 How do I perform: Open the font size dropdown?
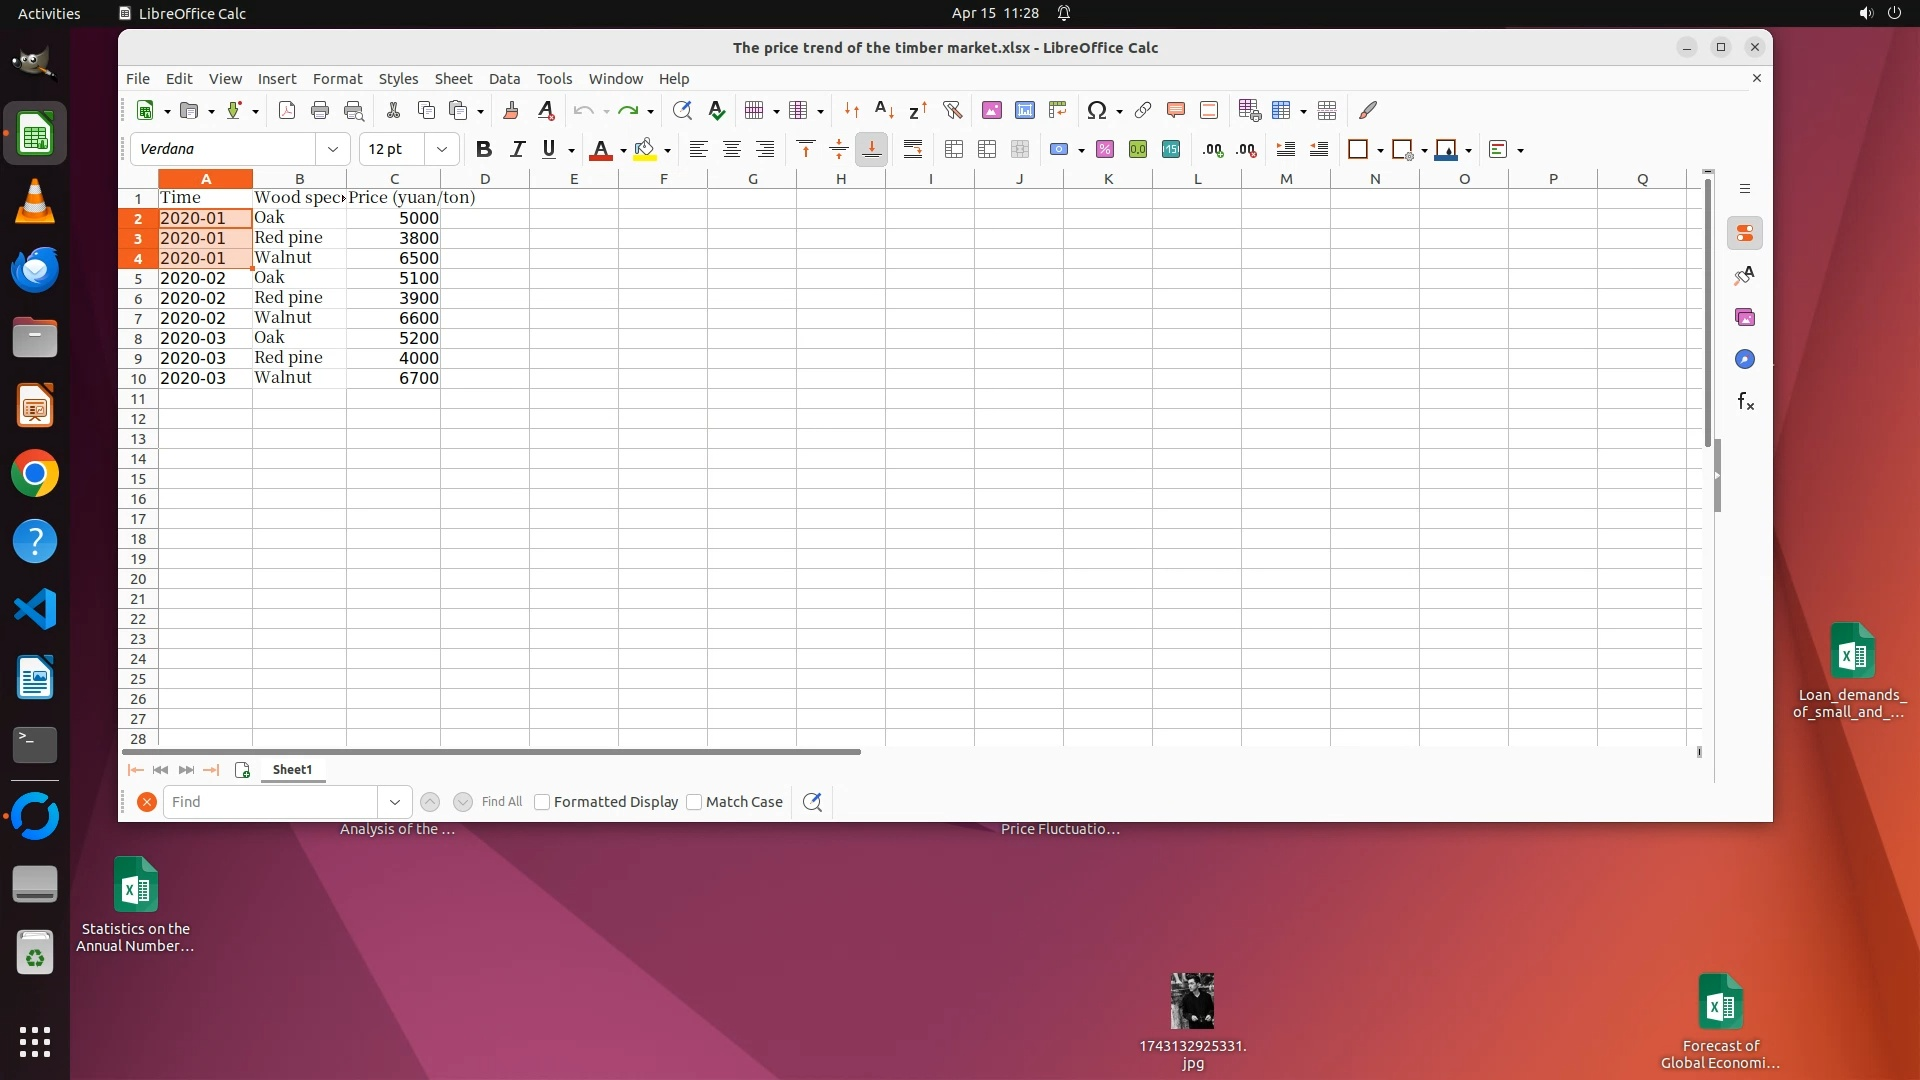pyautogui.click(x=441, y=149)
